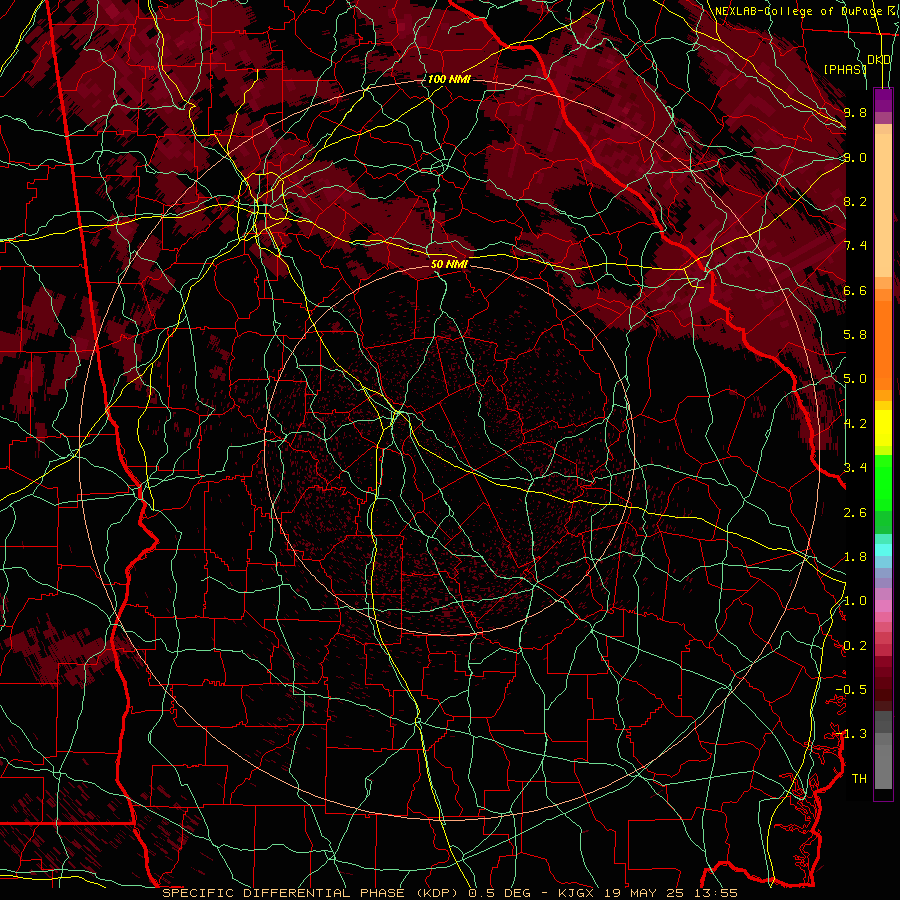This screenshot has width=900, height=900.
Task: Click the "19 MAY 25" date text
Action: pos(642,893)
